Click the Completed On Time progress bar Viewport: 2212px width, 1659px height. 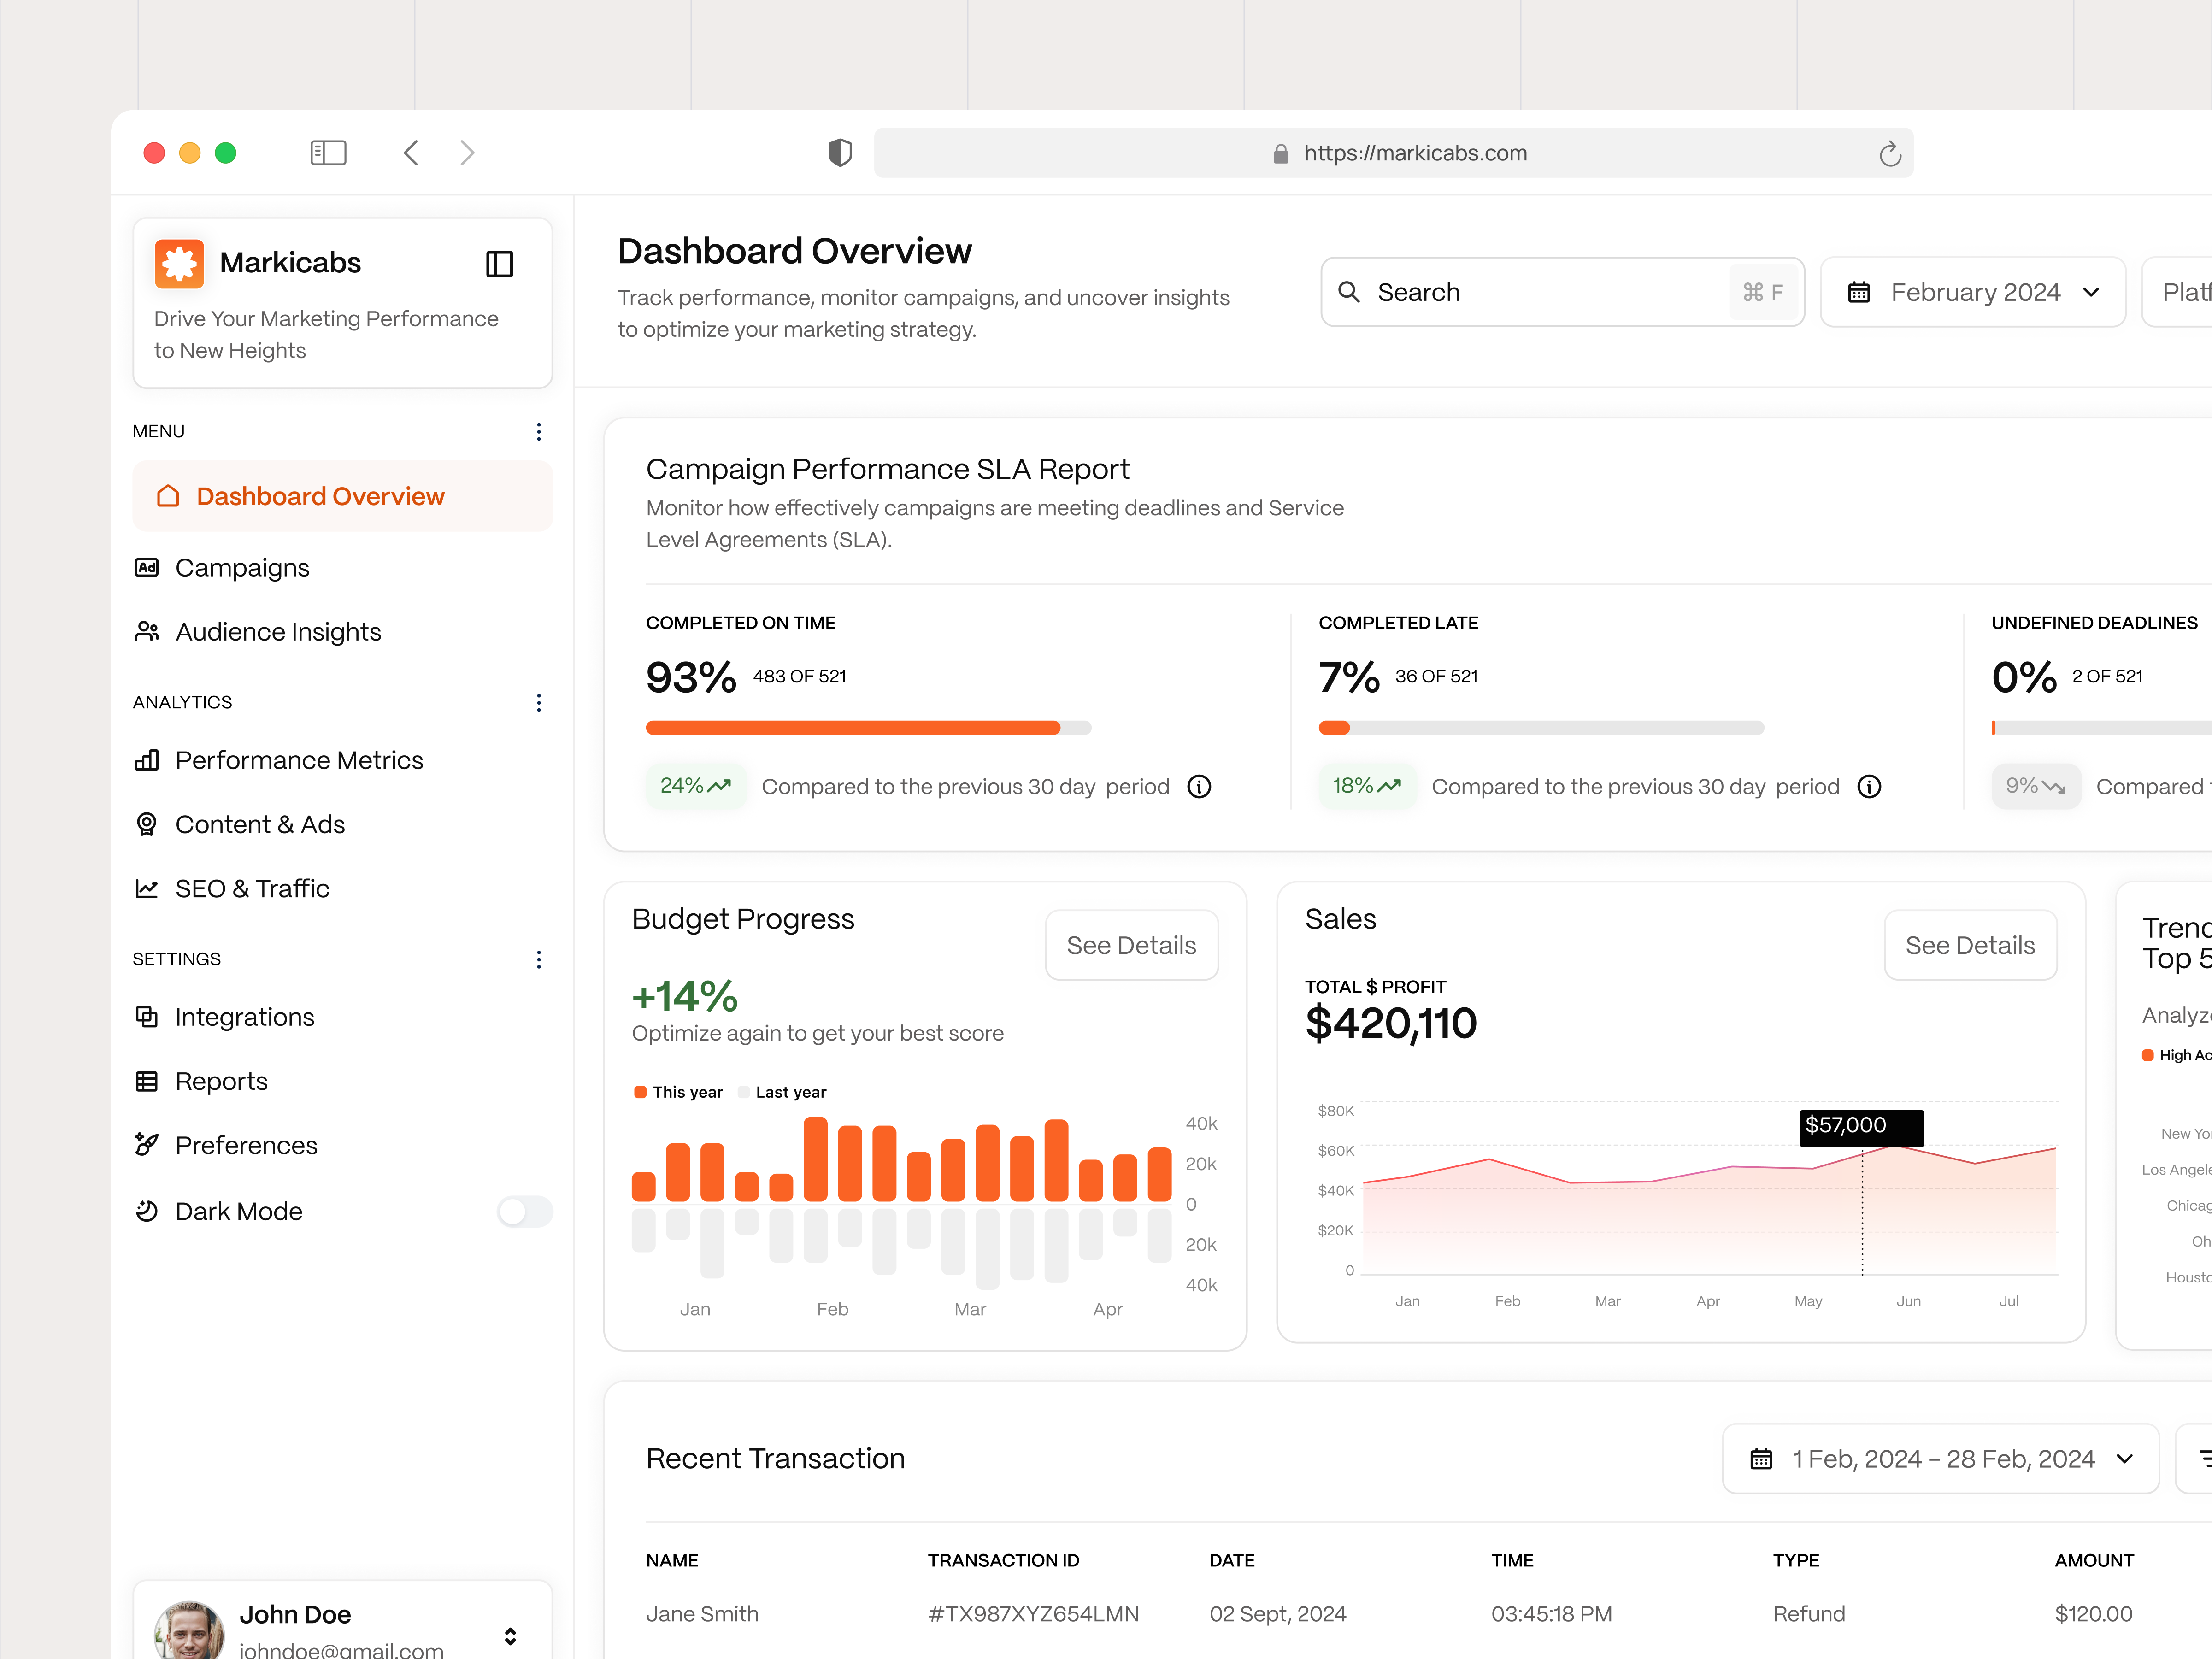coord(868,728)
